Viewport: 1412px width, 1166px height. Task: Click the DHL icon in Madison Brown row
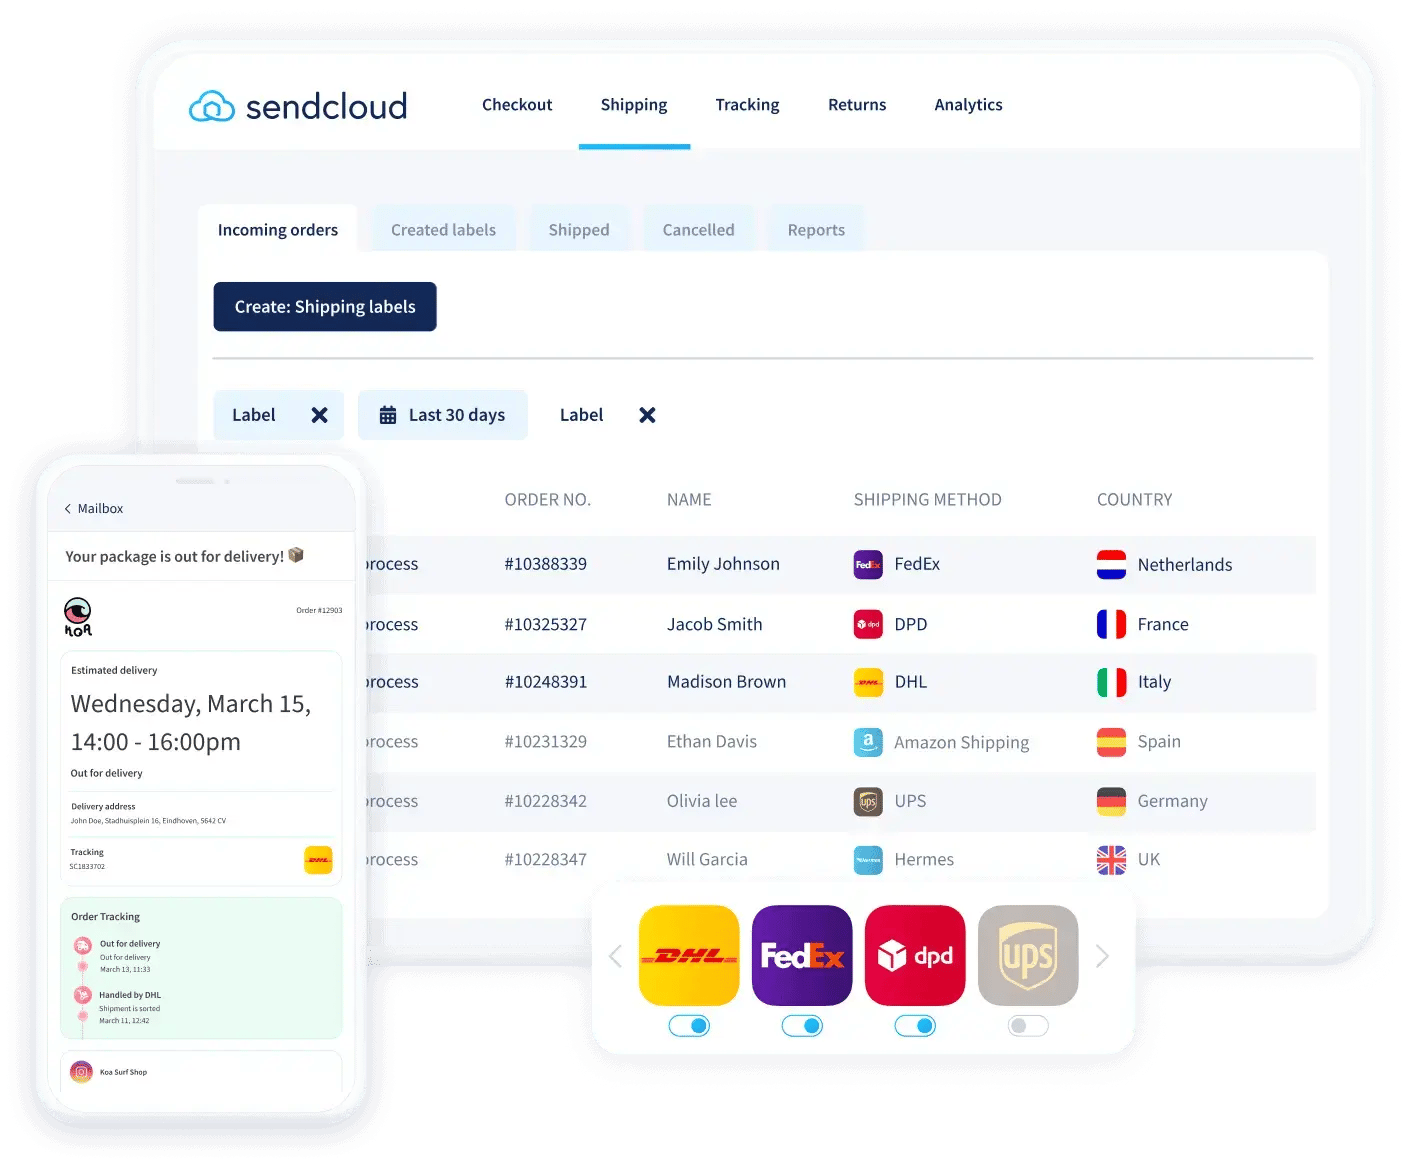coord(868,683)
